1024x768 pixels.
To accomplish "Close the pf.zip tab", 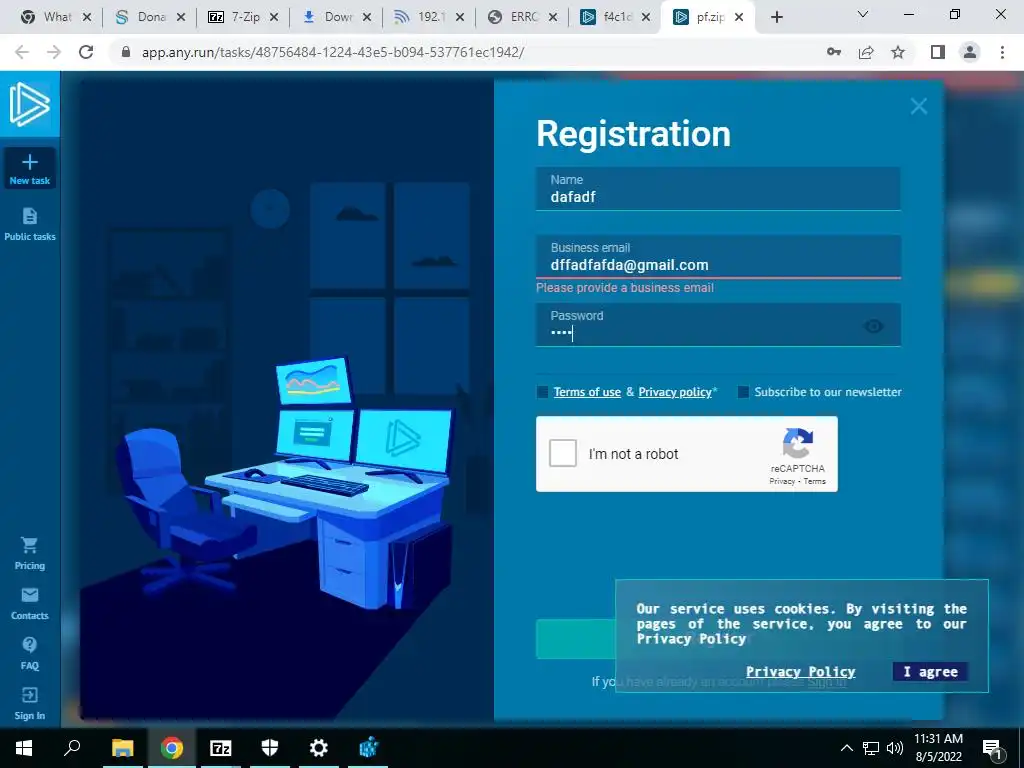I will pos(739,17).
